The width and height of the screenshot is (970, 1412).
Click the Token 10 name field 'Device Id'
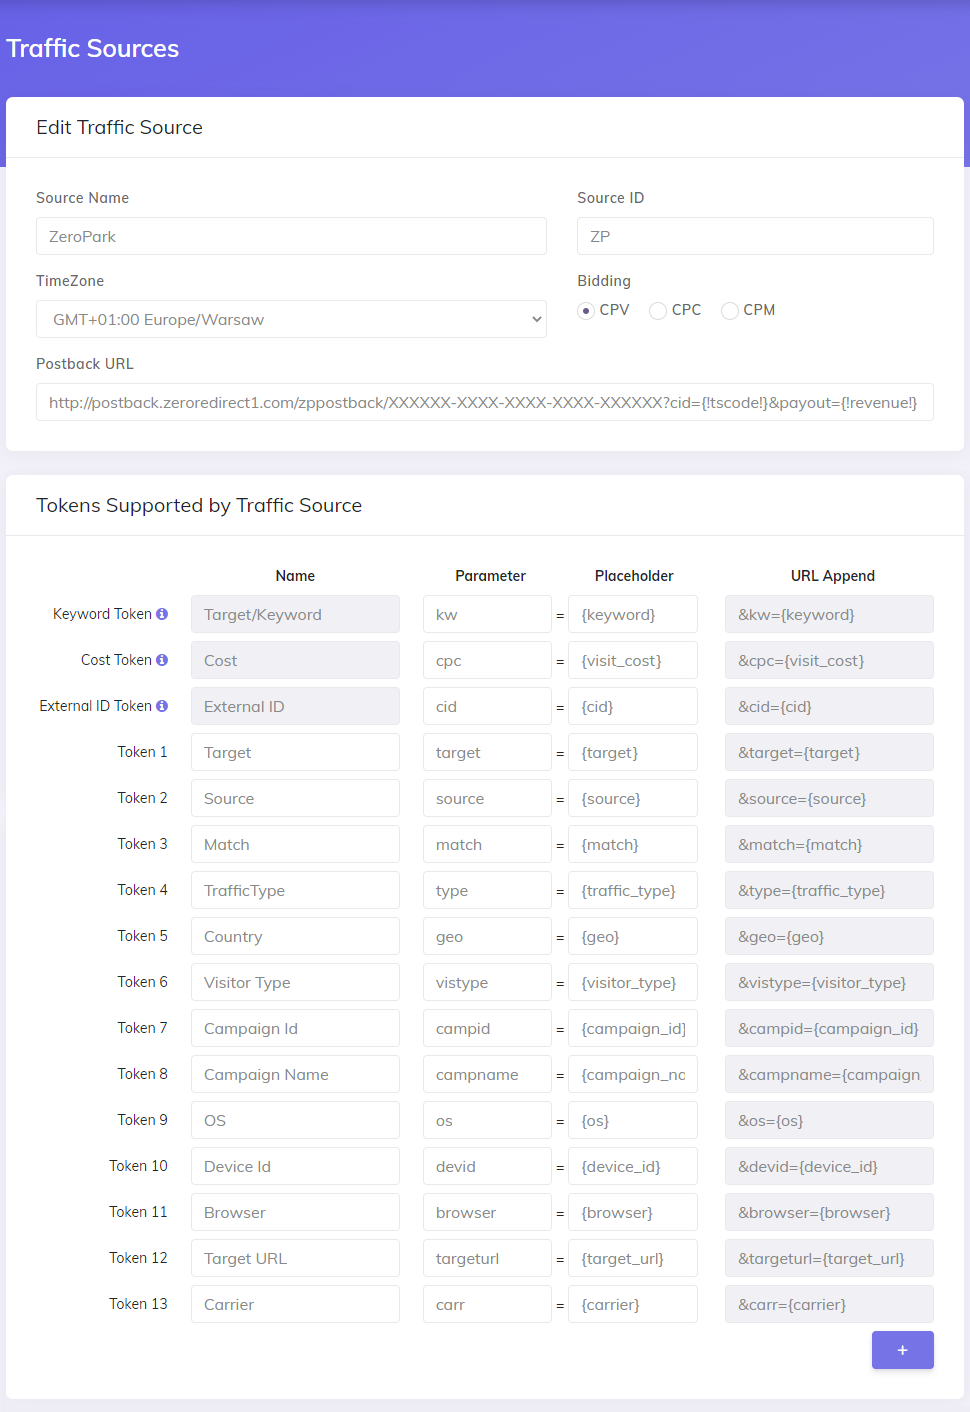(x=295, y=1166)
